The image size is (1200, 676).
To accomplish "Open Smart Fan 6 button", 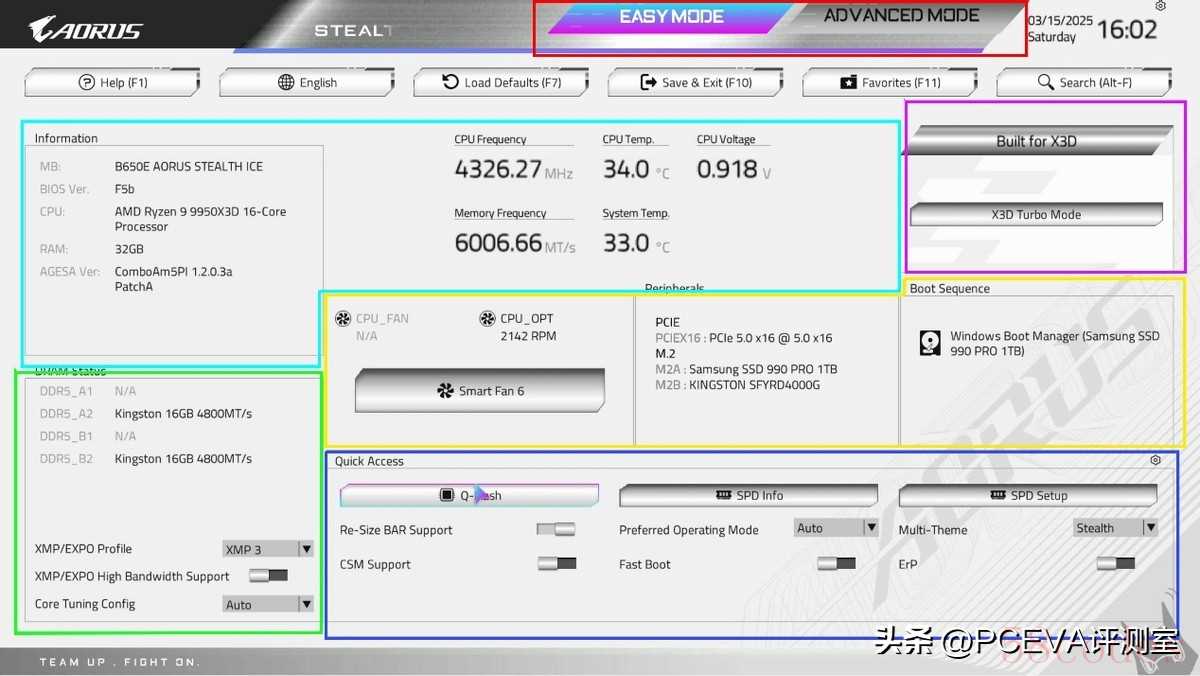I will pos(479,390).
